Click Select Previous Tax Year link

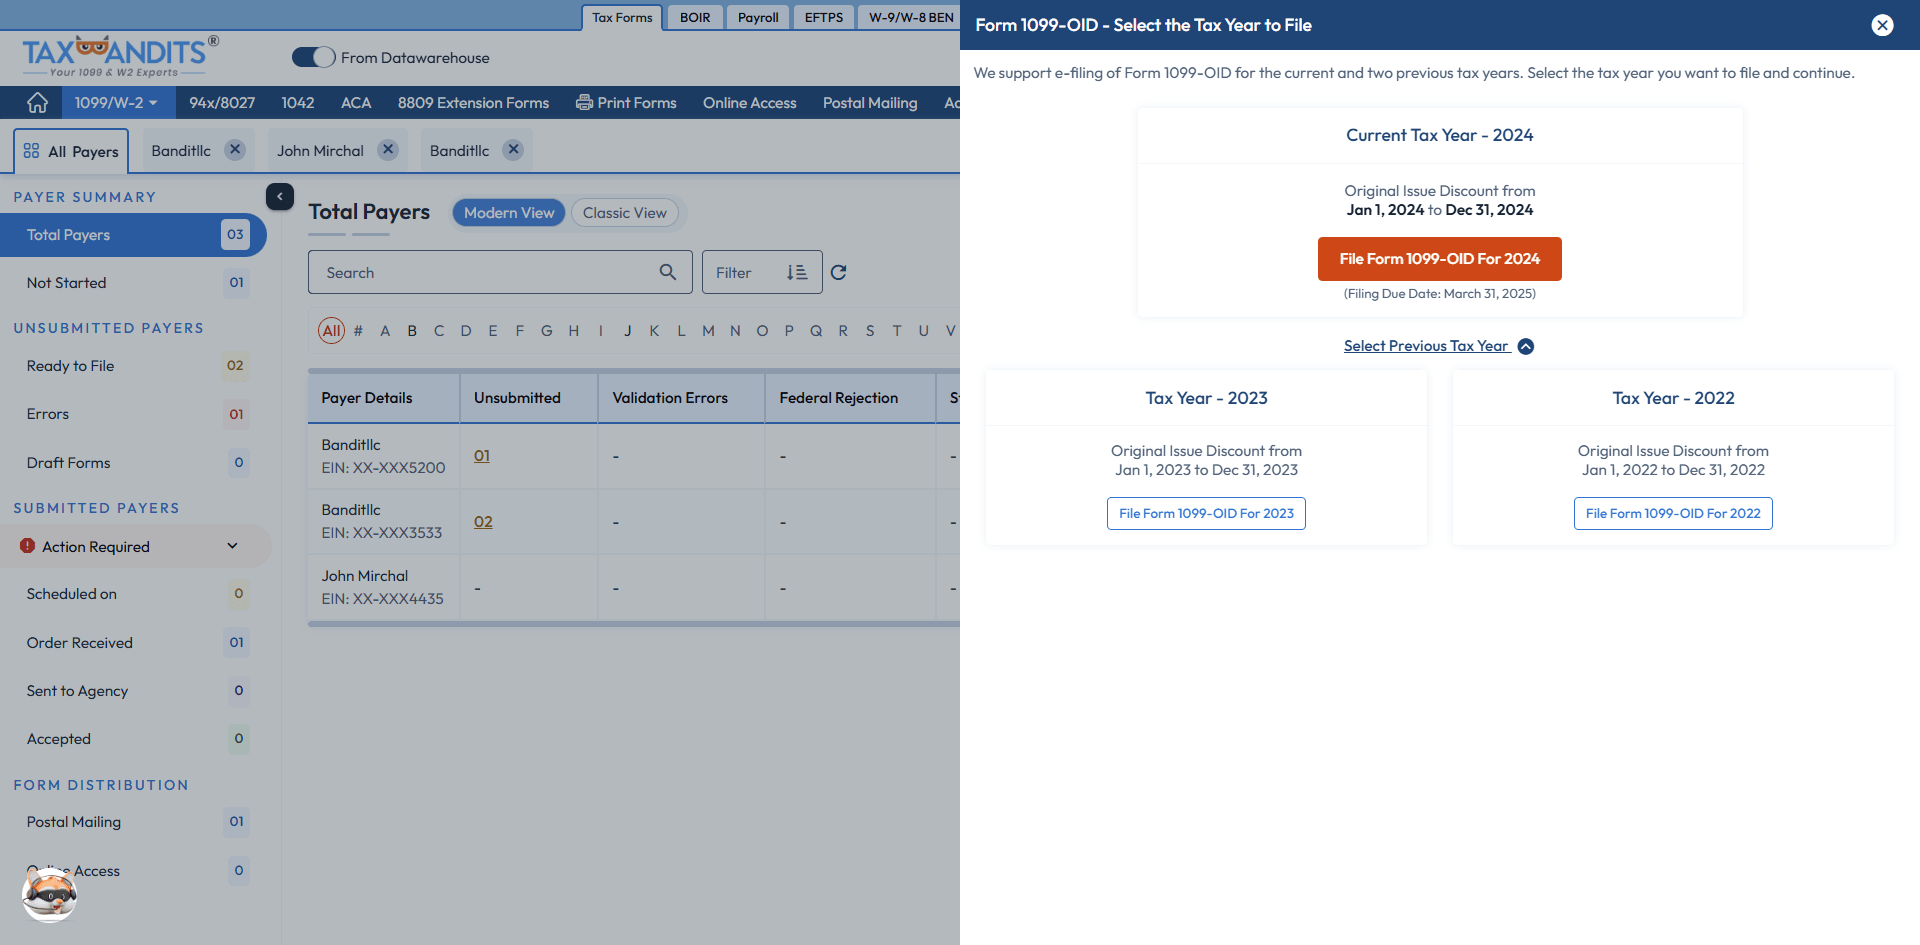tap(1426, 346)
